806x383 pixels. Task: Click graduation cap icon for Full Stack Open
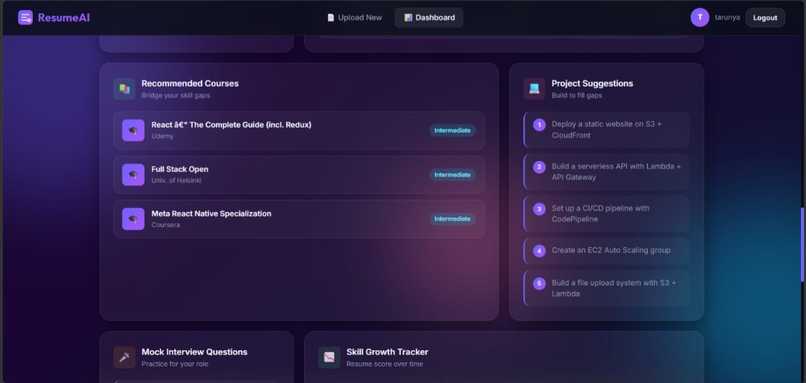[133, 175]
